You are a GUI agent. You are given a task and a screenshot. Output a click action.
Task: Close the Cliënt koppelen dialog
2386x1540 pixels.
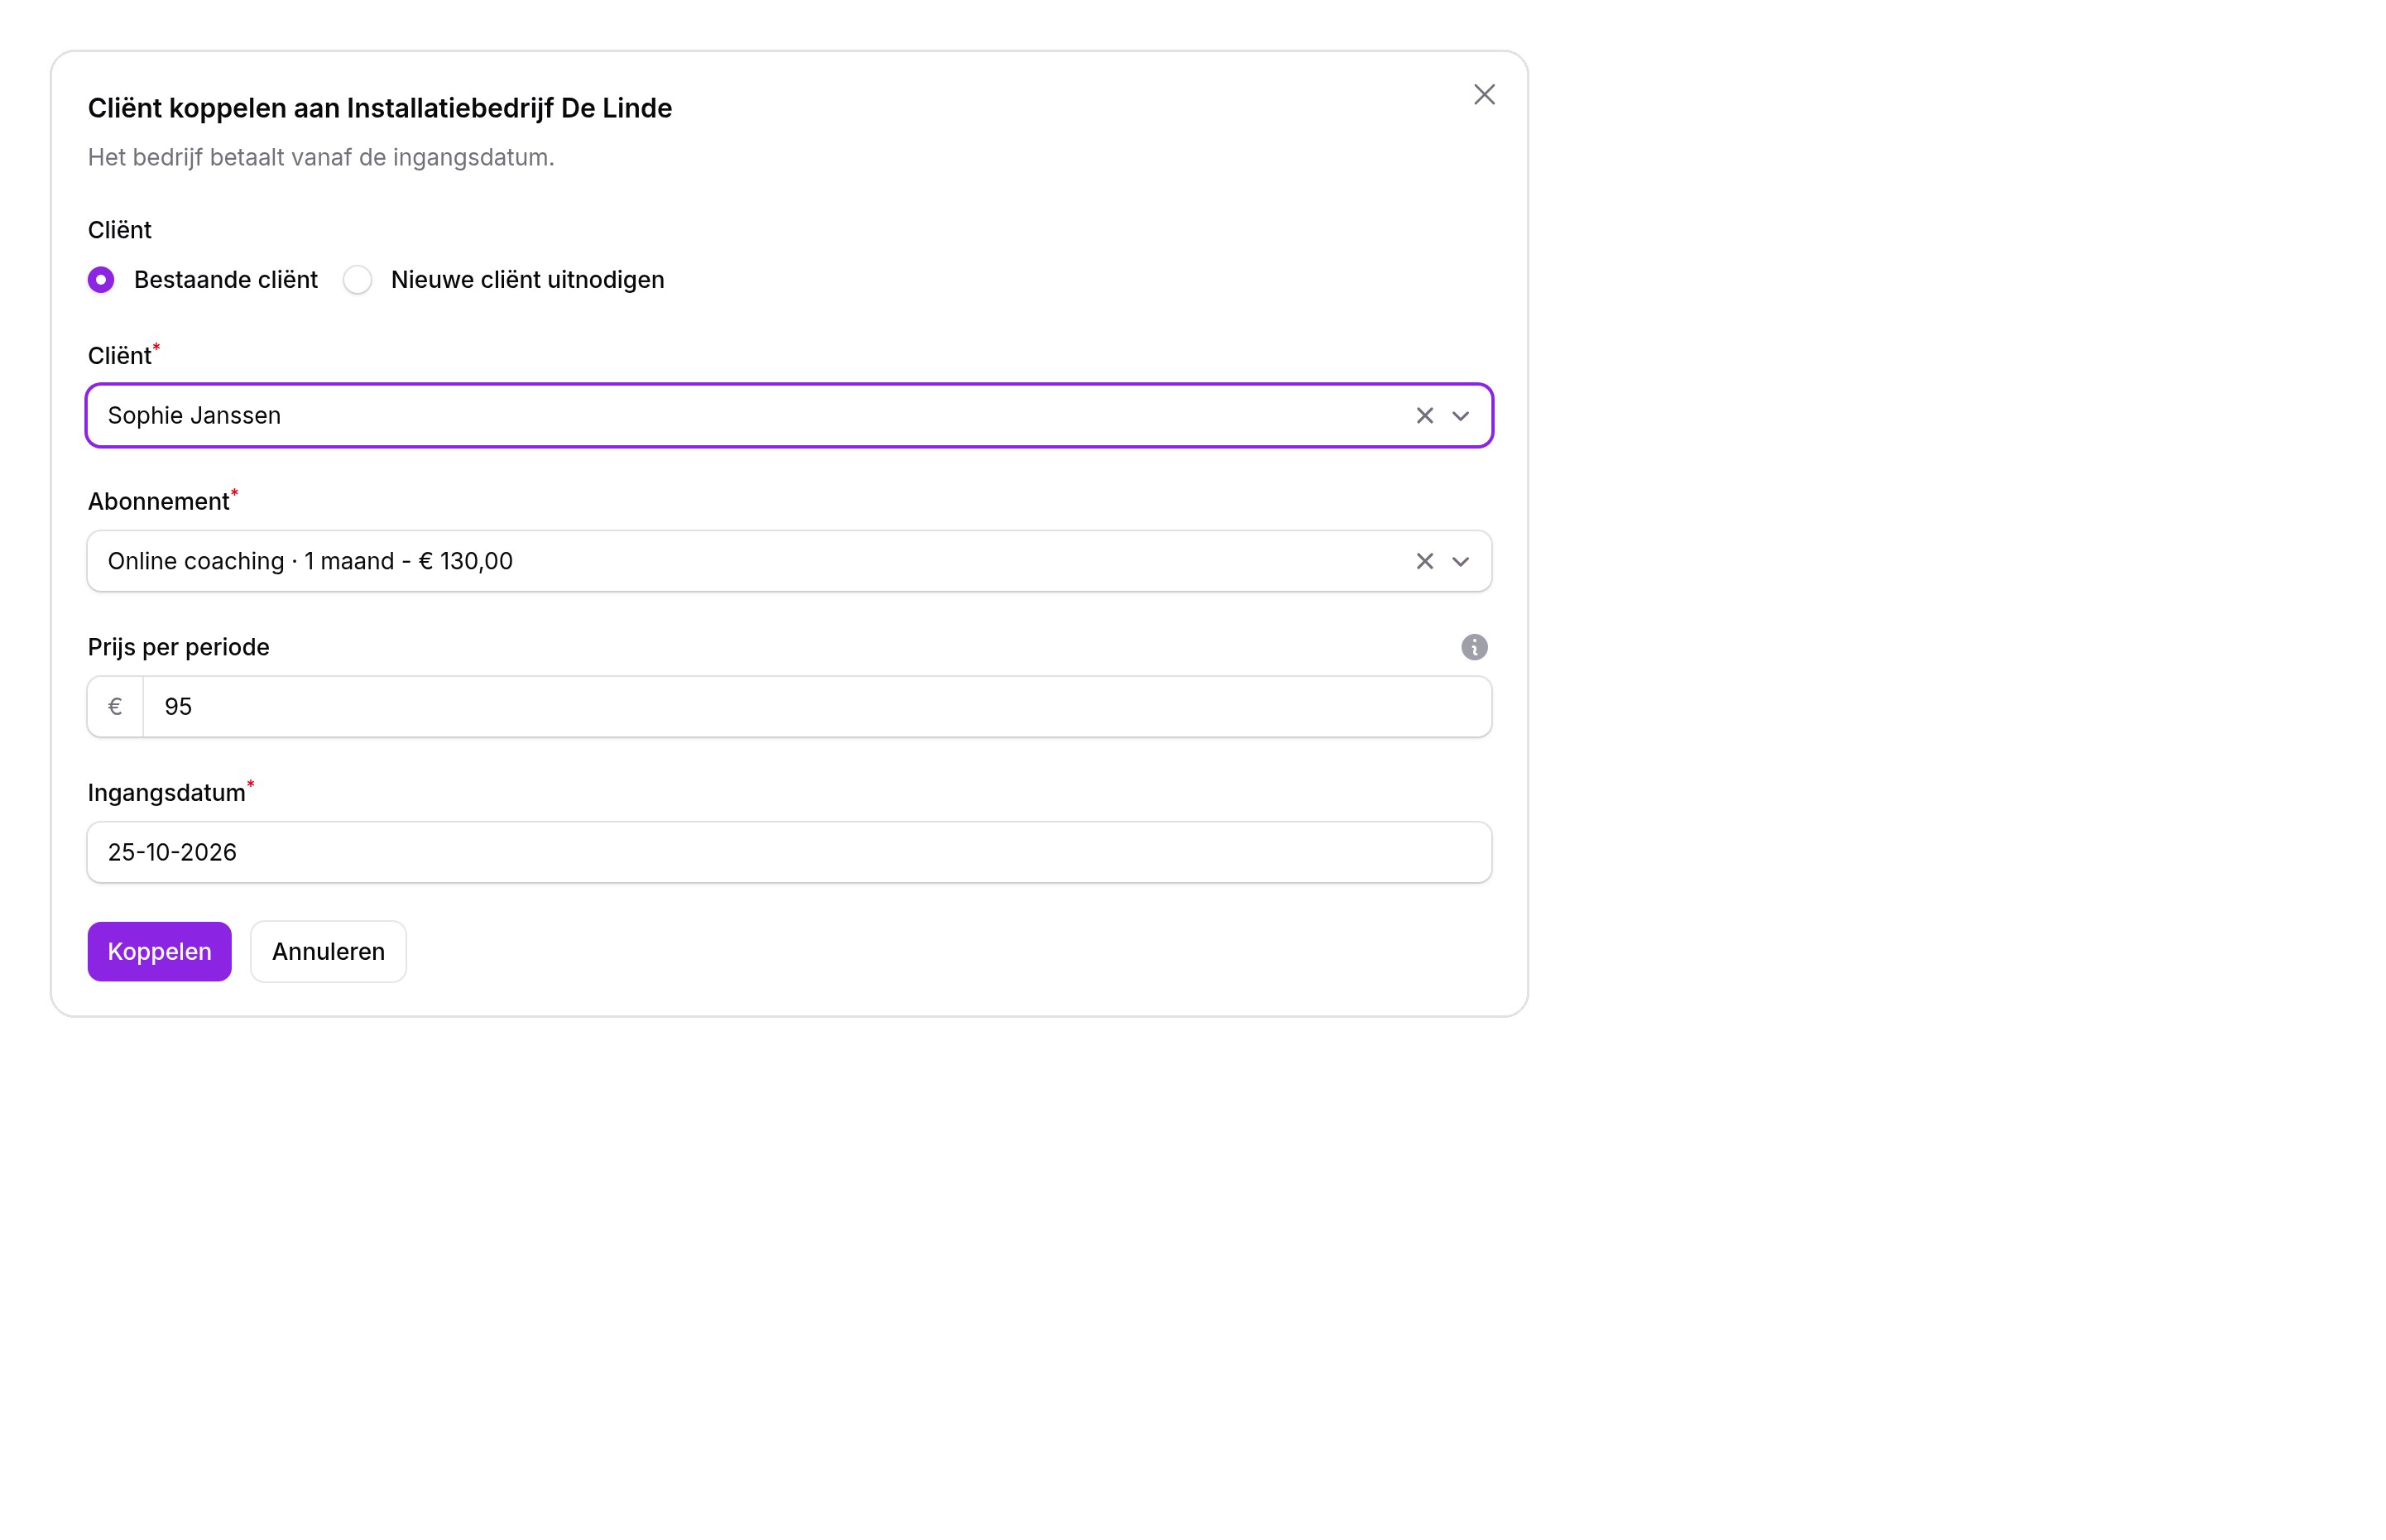pos(1484,95)
